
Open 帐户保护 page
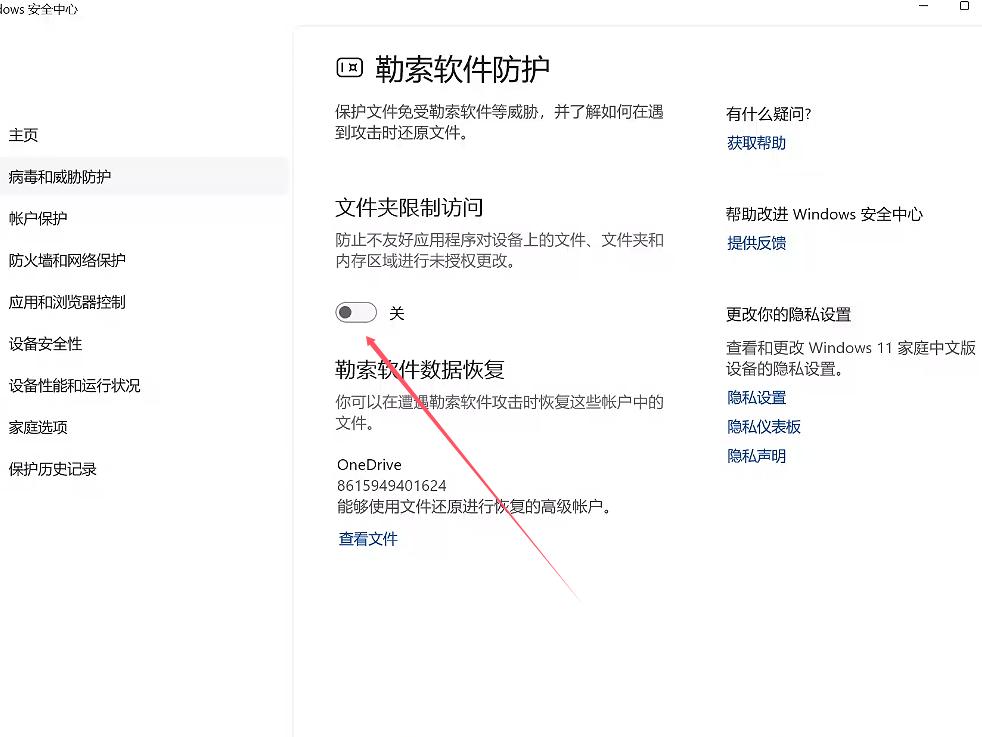(38, 219)
